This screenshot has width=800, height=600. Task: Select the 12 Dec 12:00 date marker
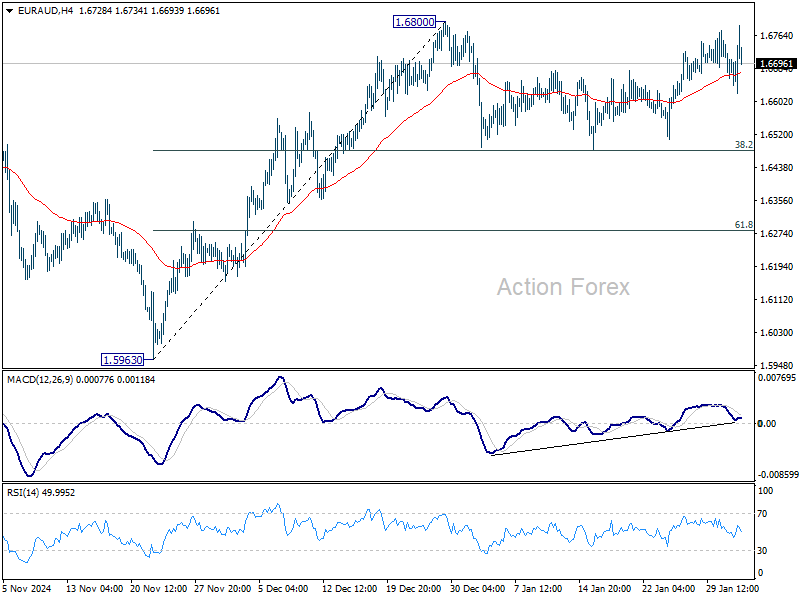point(349,588)
